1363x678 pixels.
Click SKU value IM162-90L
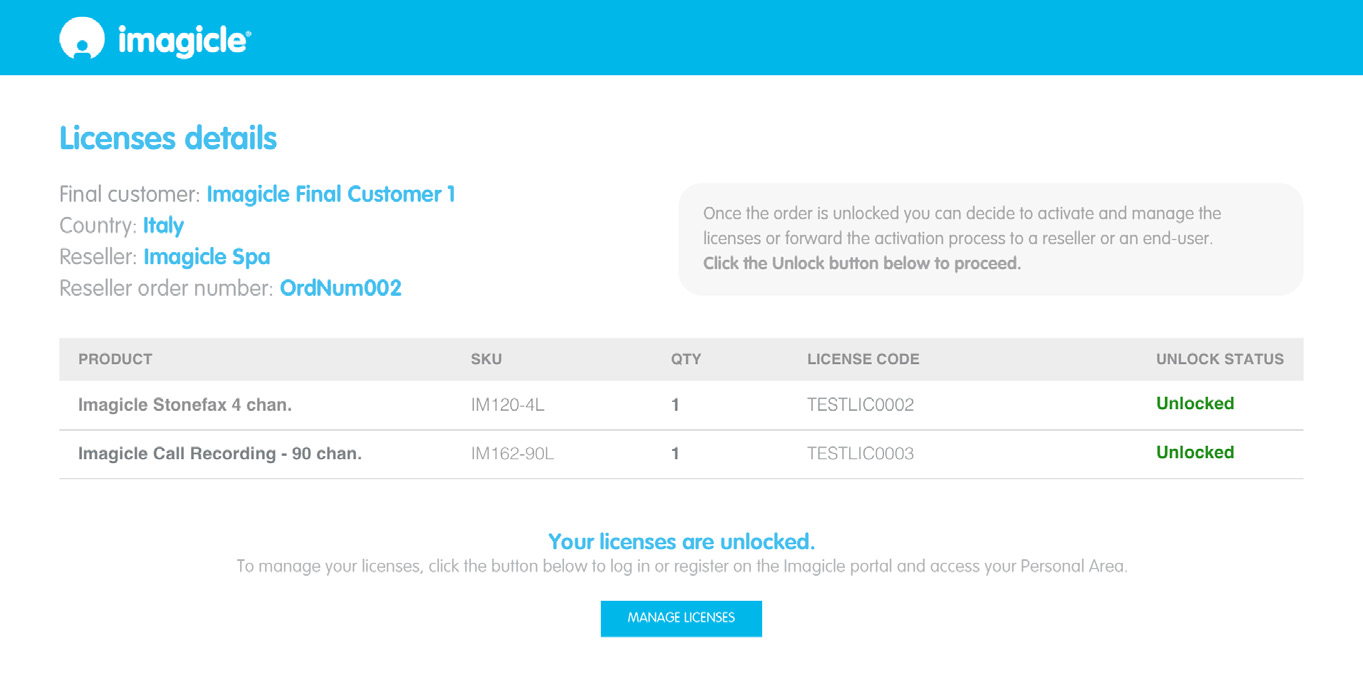point(512,454)
